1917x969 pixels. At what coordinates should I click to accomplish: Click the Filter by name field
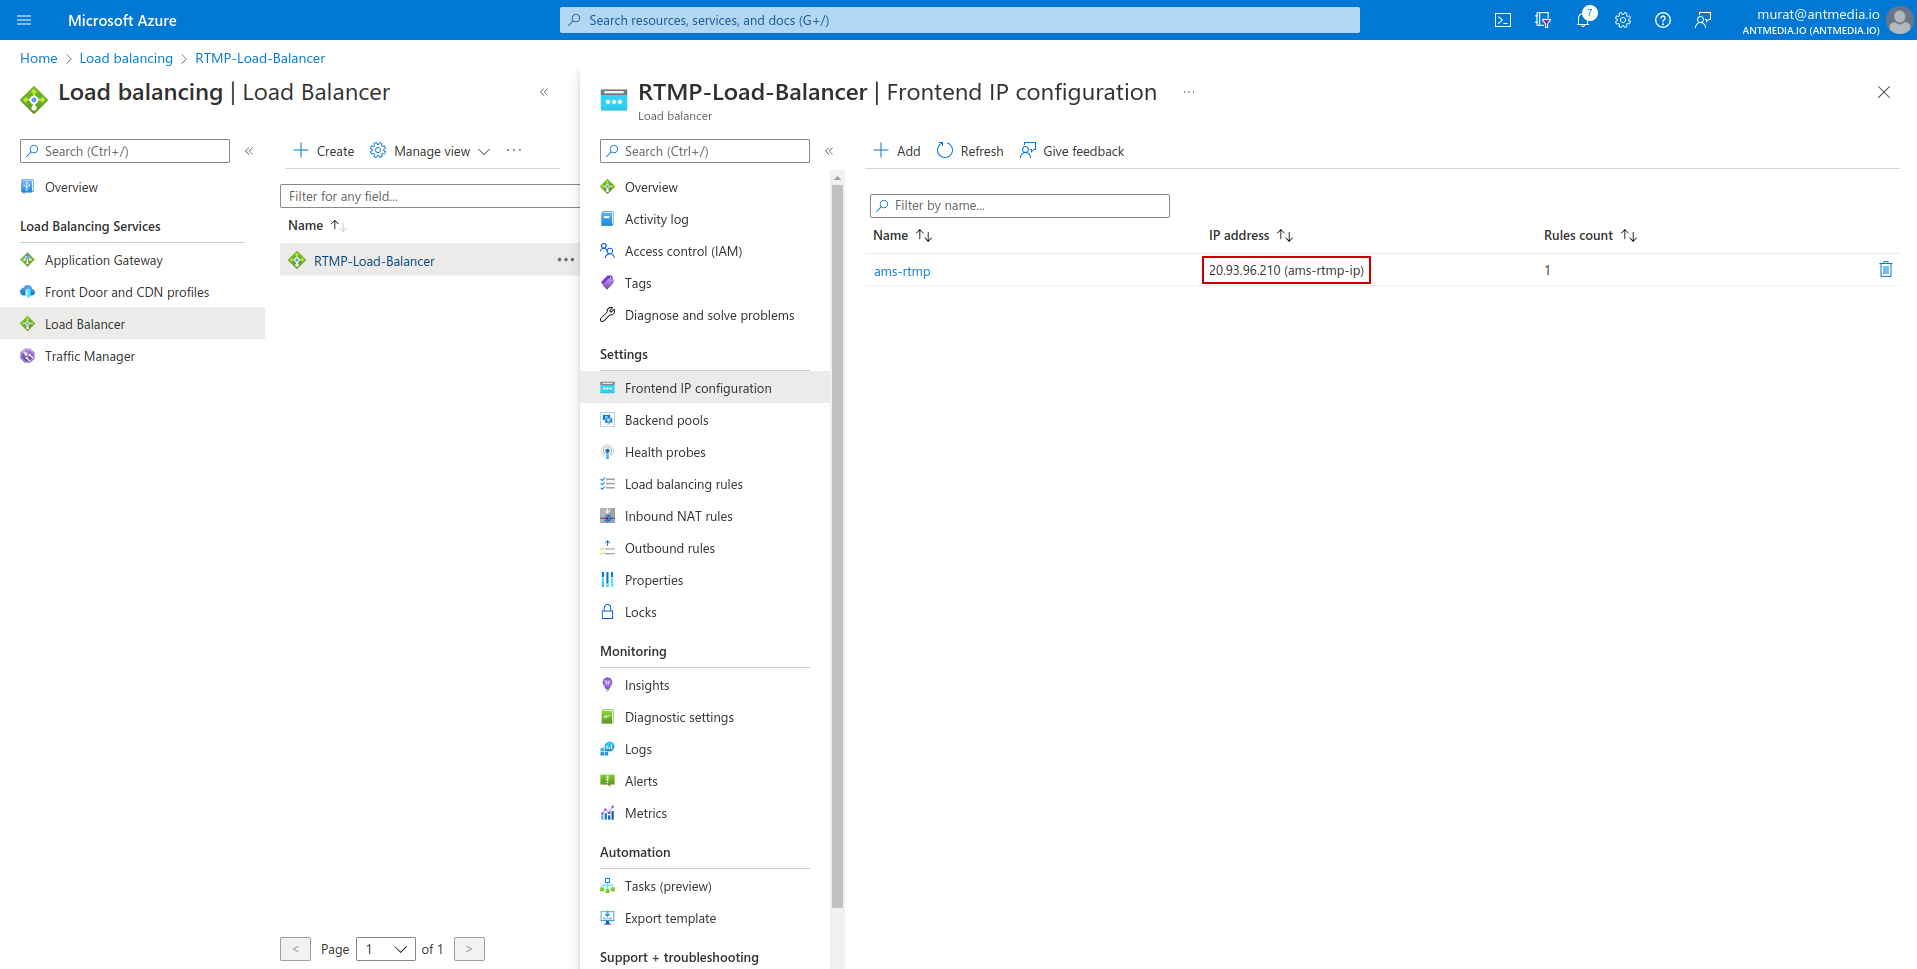click(1020, 205)
